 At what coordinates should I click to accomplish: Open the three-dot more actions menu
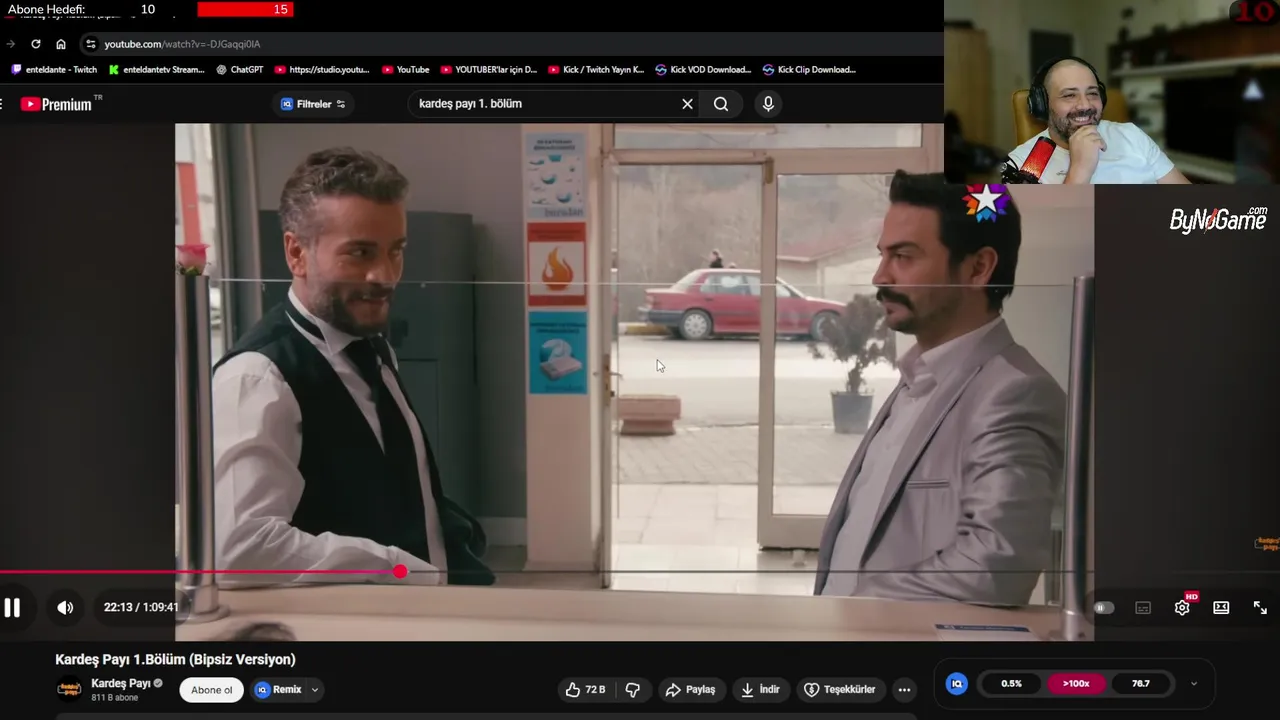[x=904, y=689]
